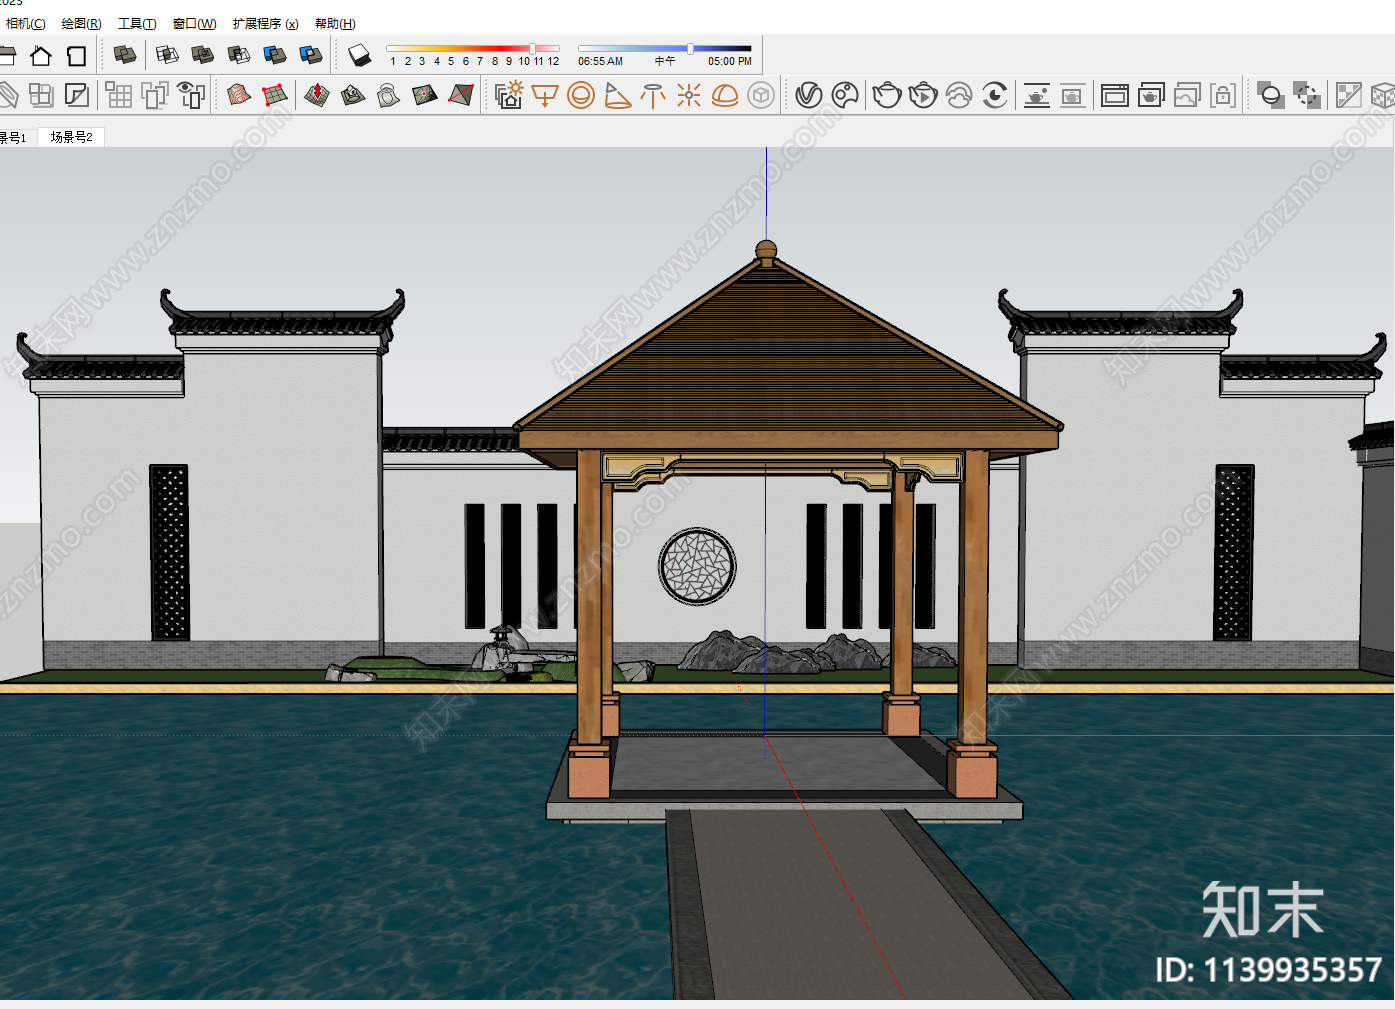1395x1009 pixels.
Task: Select the front view house icon
Action: point(41,56)
